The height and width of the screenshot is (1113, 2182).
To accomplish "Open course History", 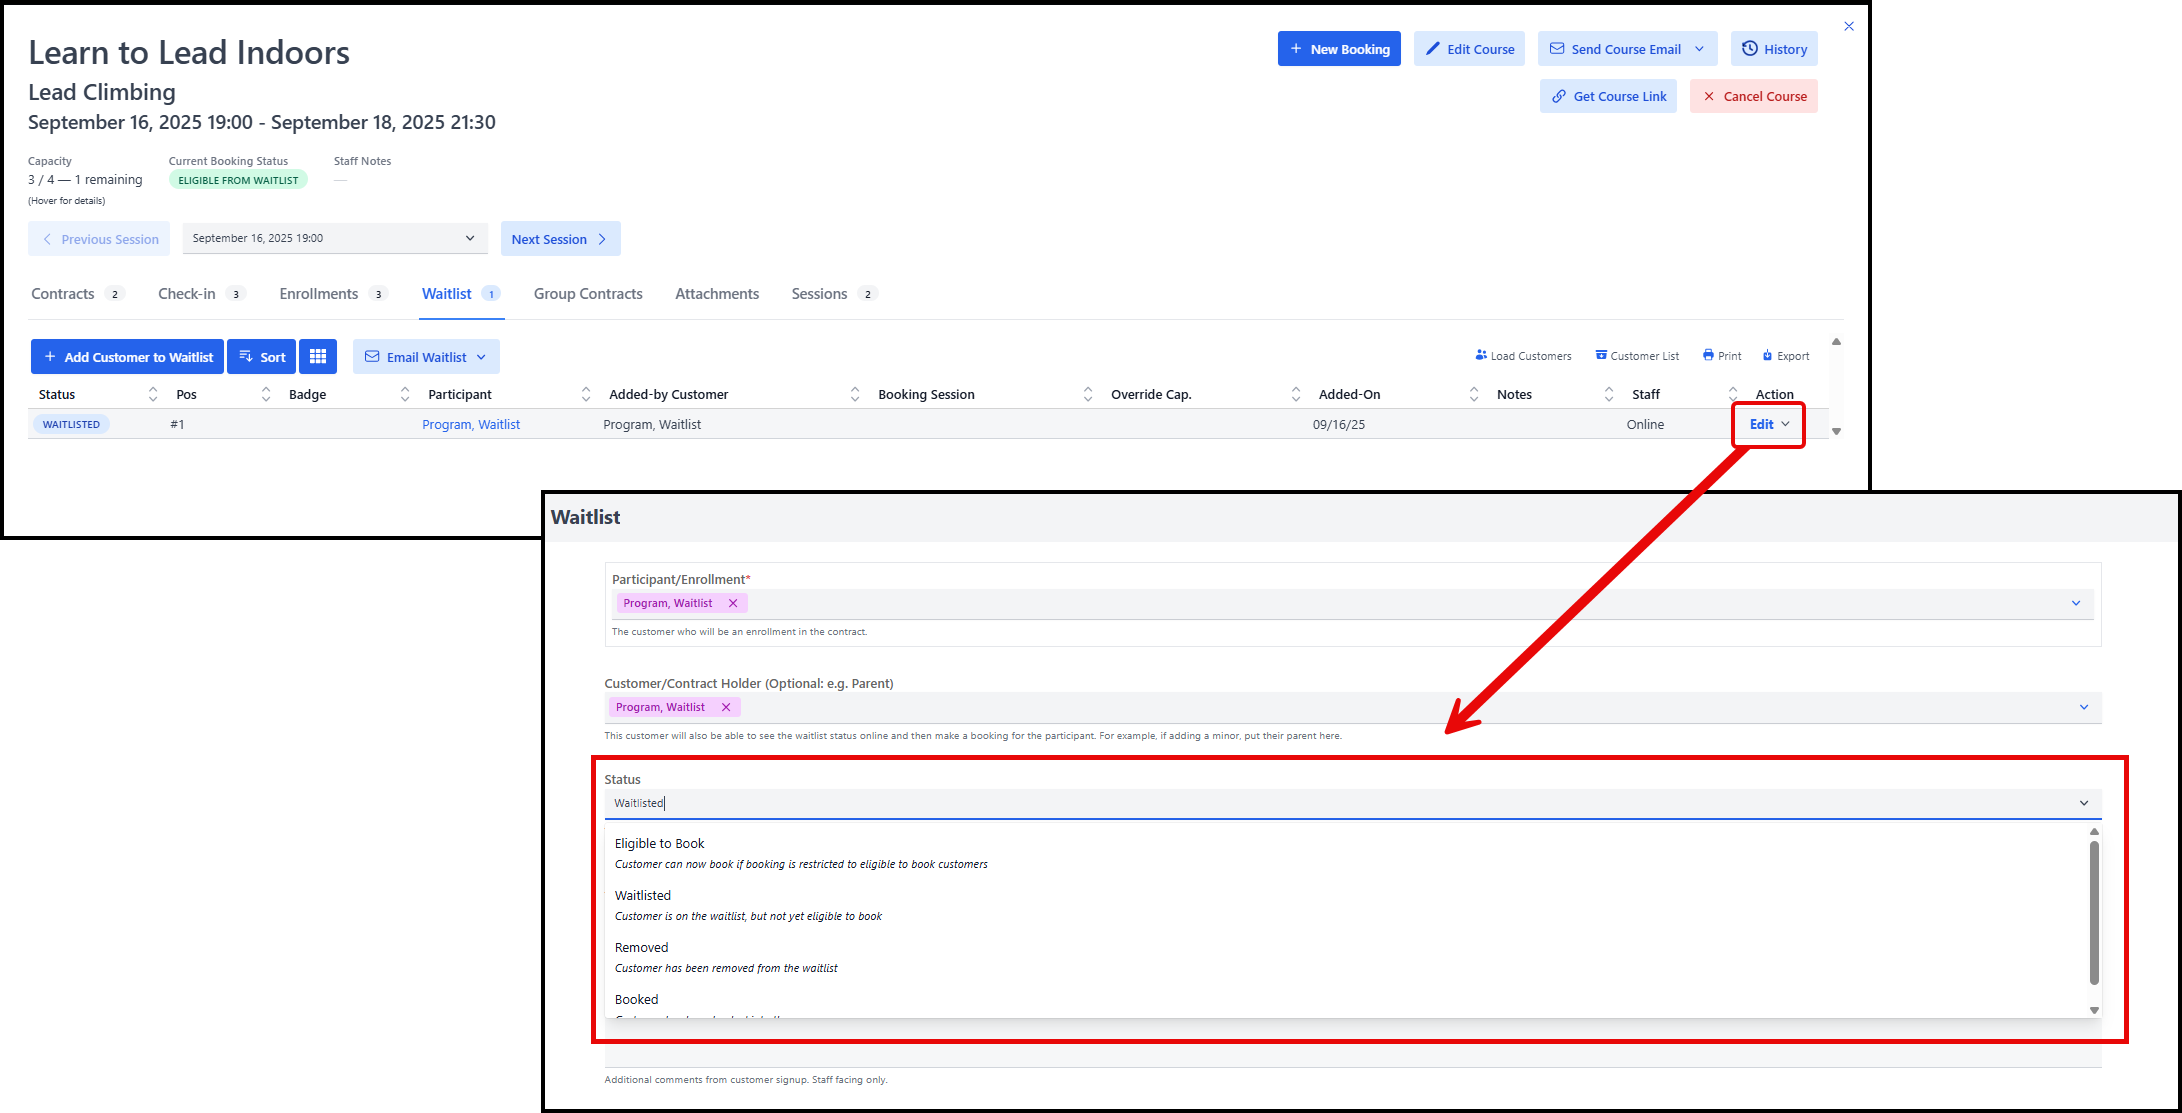I will coord(1774,49).
